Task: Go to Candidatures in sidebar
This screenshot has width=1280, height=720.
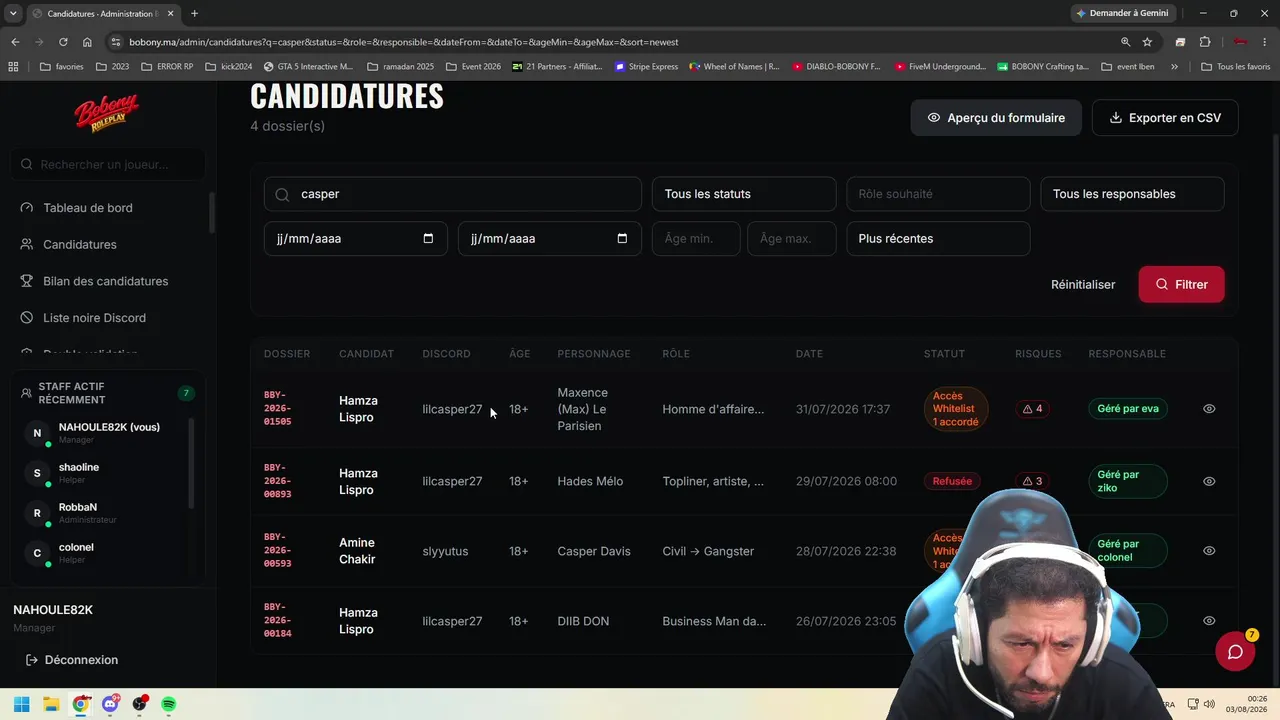Action: (x=80, y=244)
